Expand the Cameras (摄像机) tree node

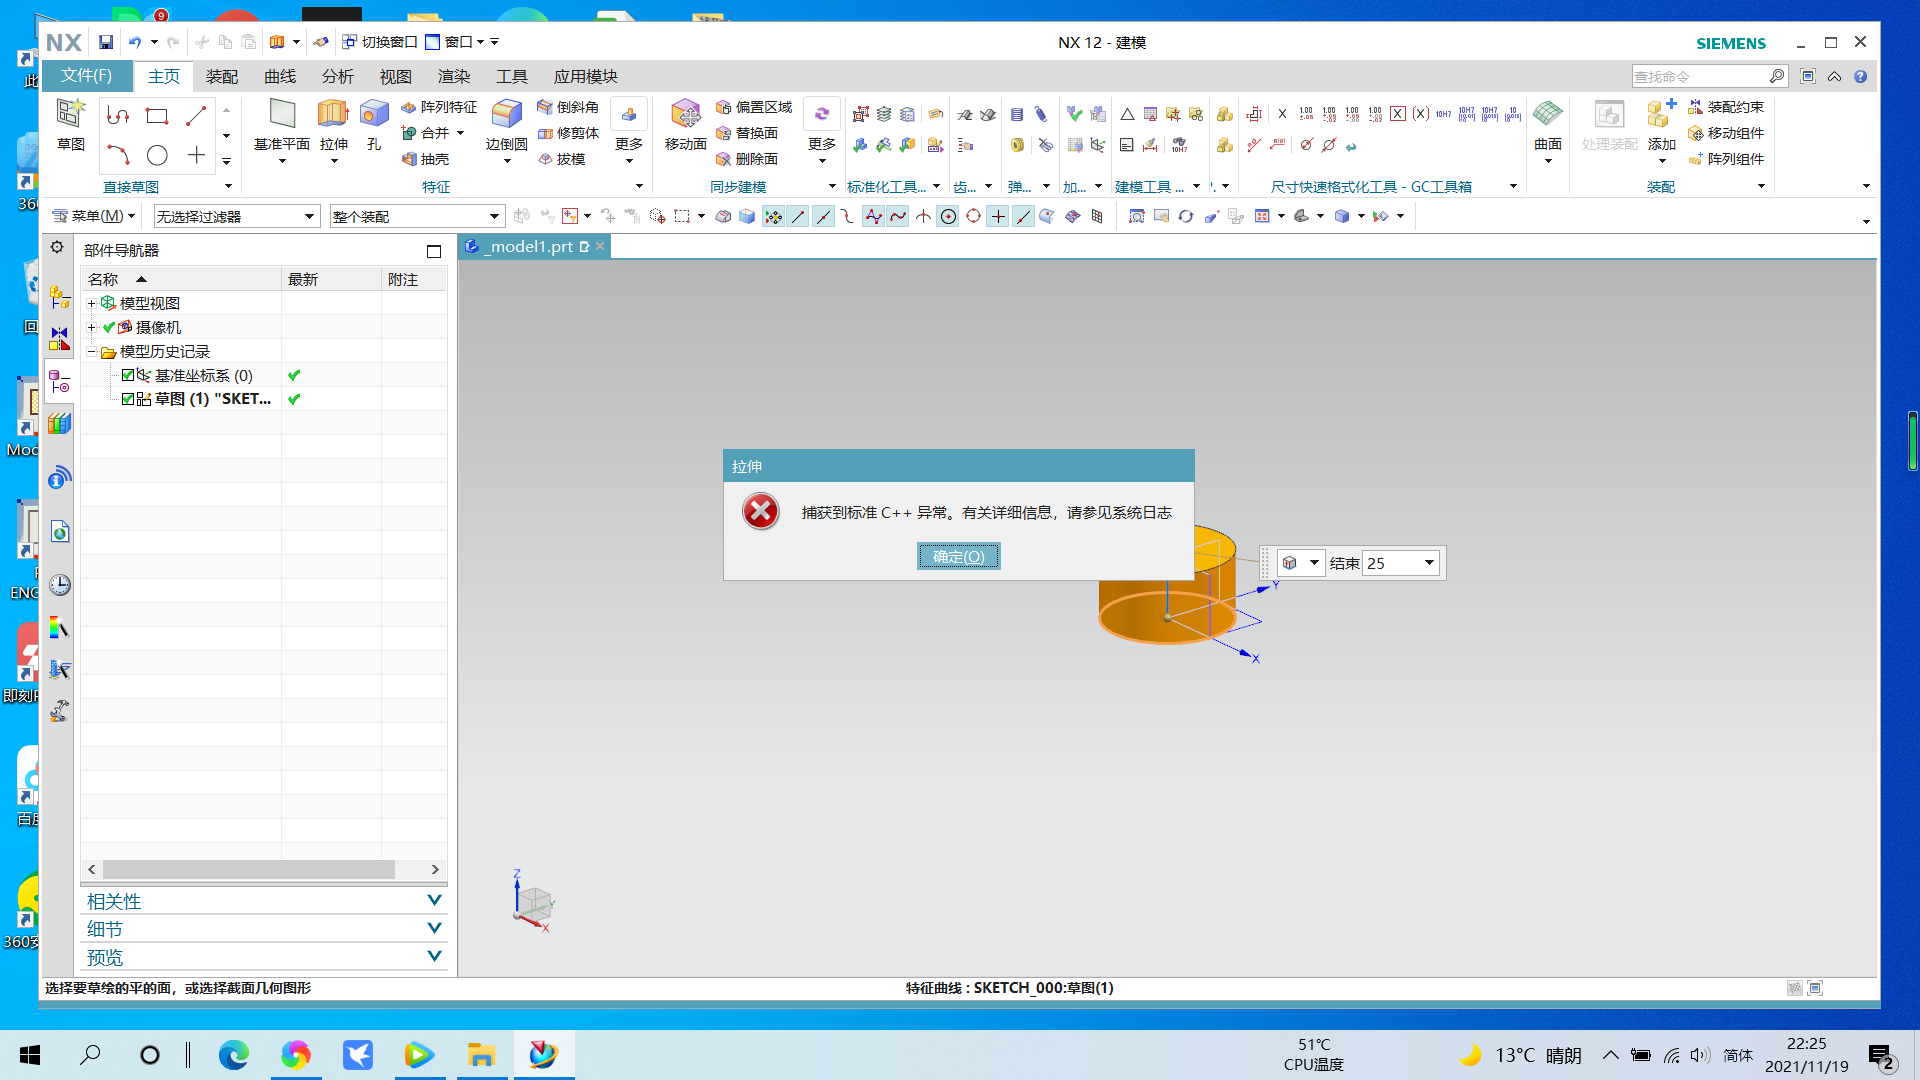92,327
